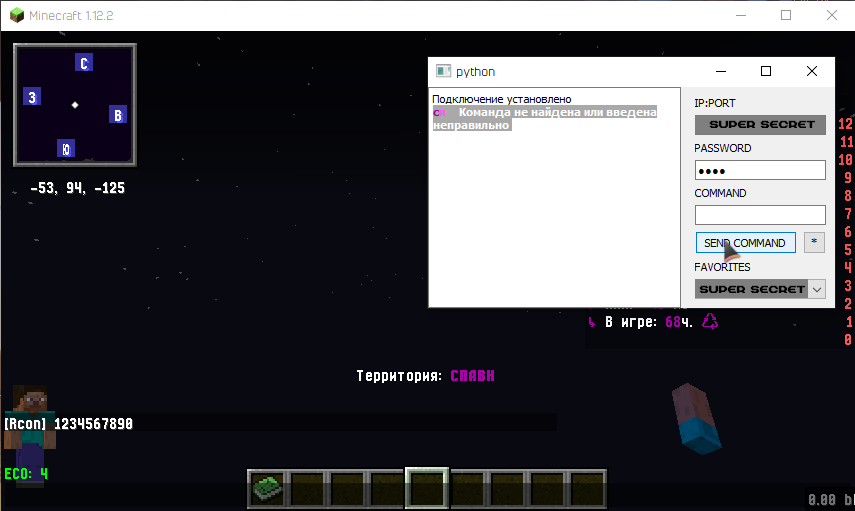Click the asterisk favorite button

(x=814, y=242)
